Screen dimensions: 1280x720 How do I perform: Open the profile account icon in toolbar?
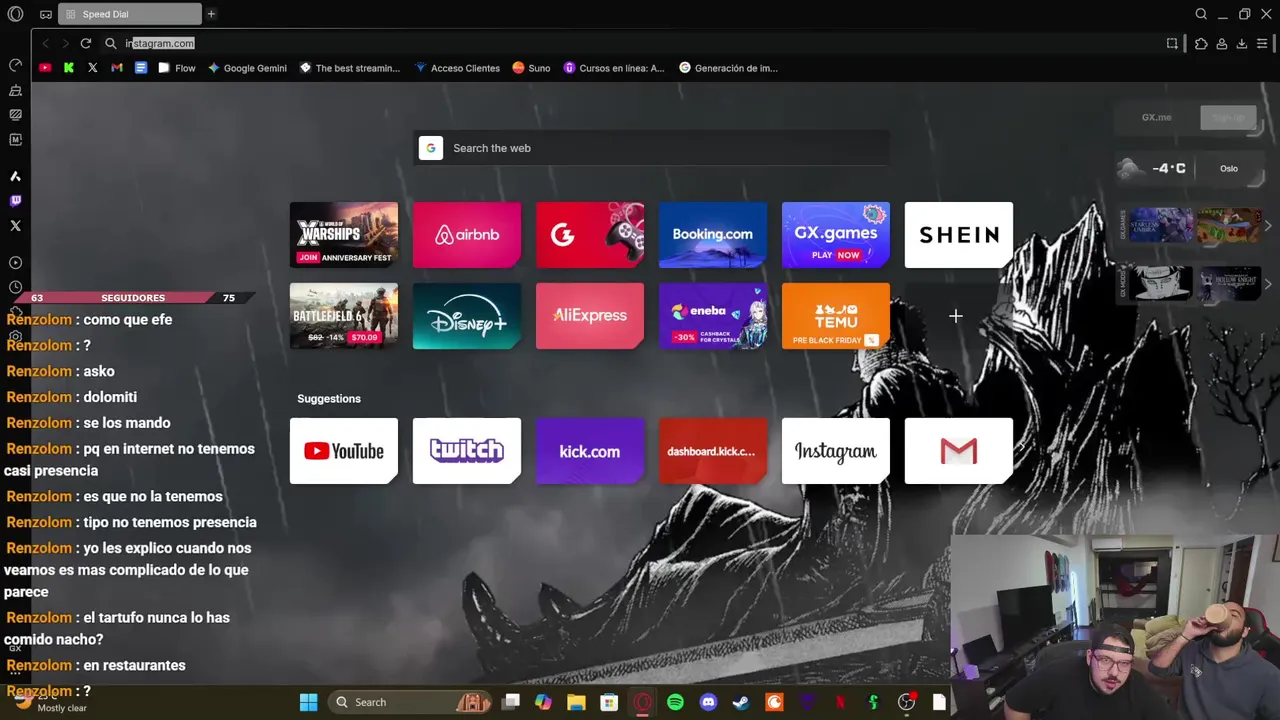point(1222,43)
